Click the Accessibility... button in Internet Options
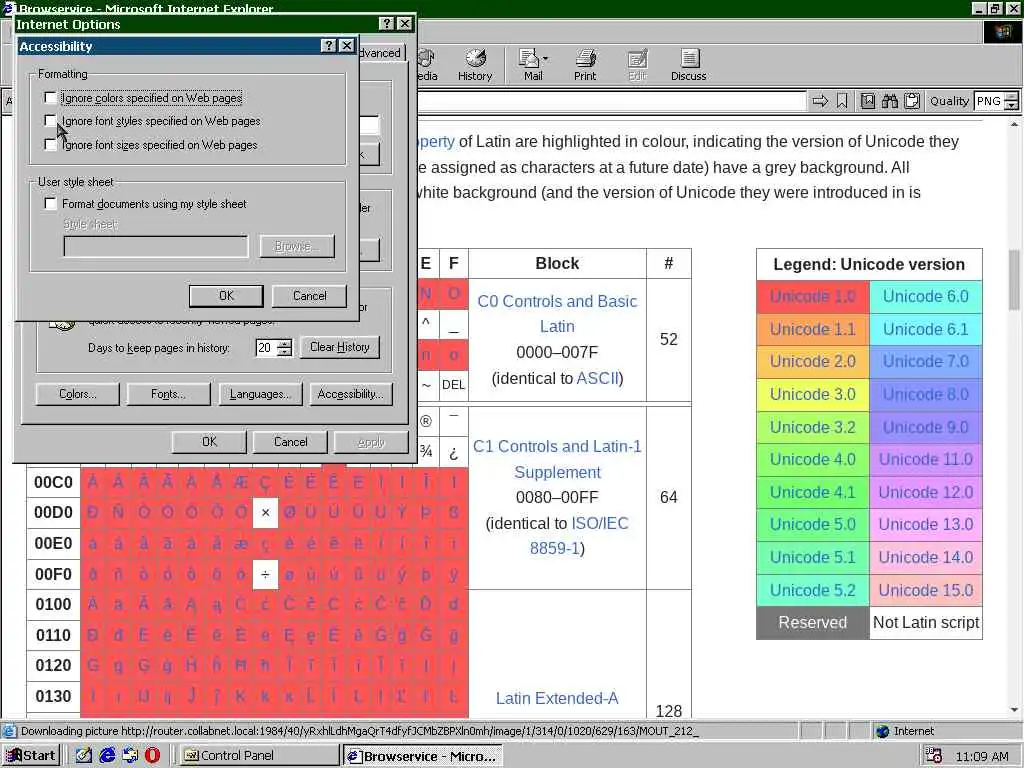Image resolution: width=1024 pixels, height=768 pixels. (x=351, y=394)
